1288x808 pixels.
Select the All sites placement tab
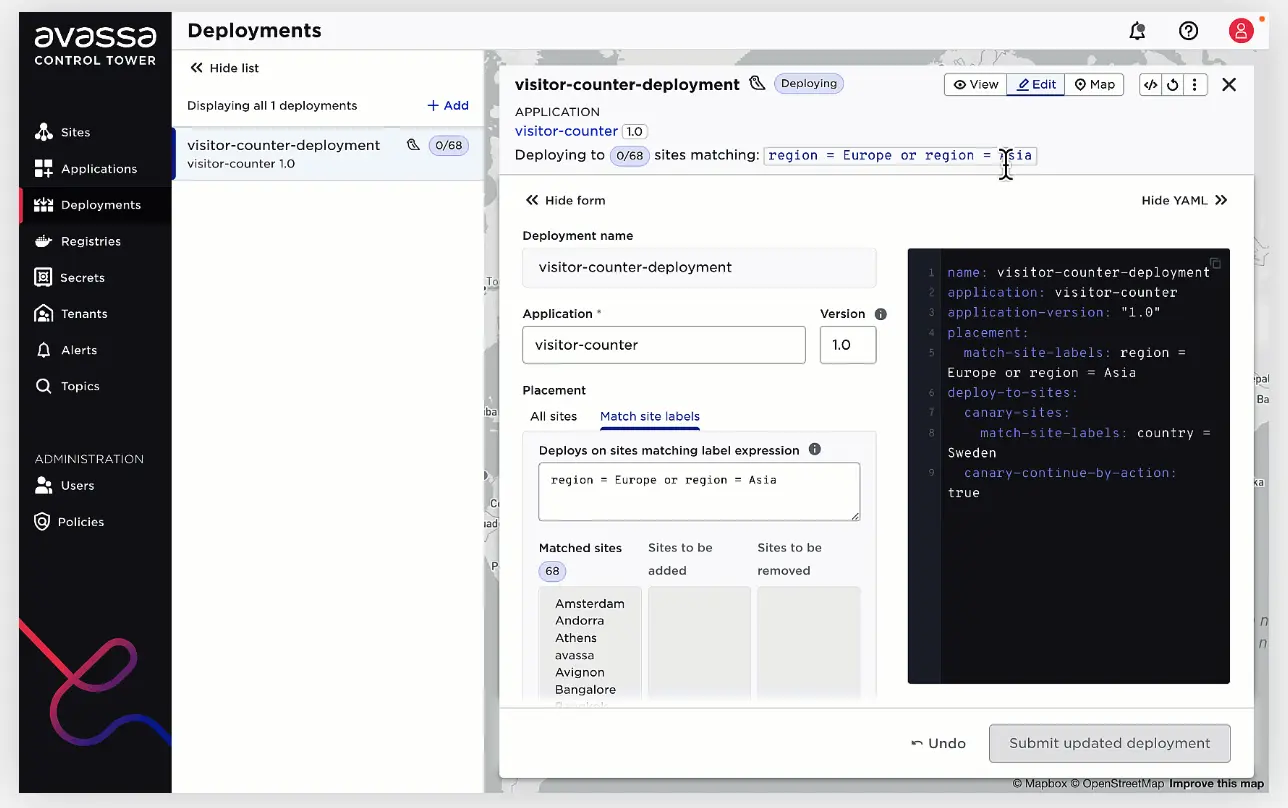click(x=553, y=416)
